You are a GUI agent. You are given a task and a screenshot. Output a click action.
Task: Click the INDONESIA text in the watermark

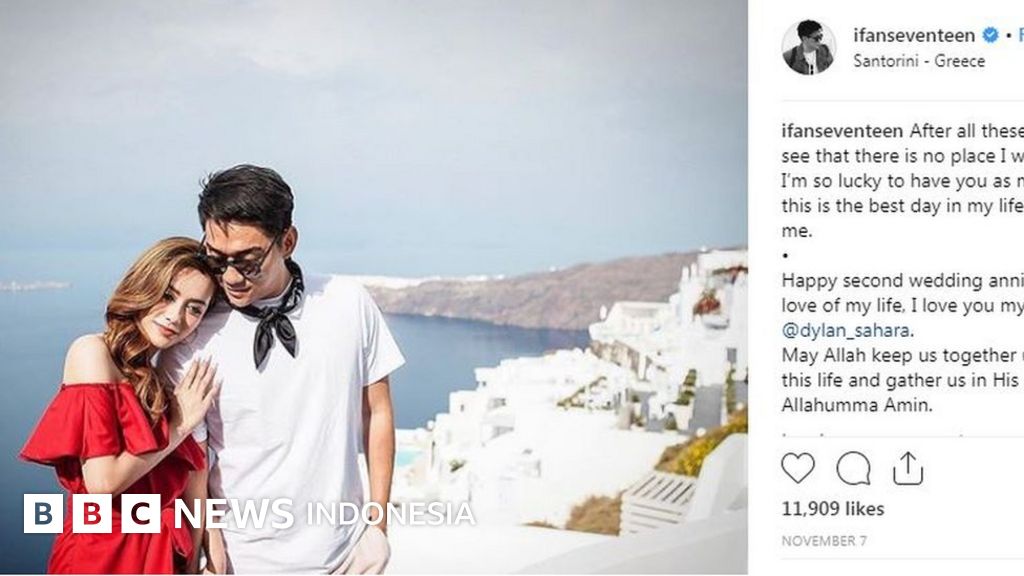[x=390, y=514]
